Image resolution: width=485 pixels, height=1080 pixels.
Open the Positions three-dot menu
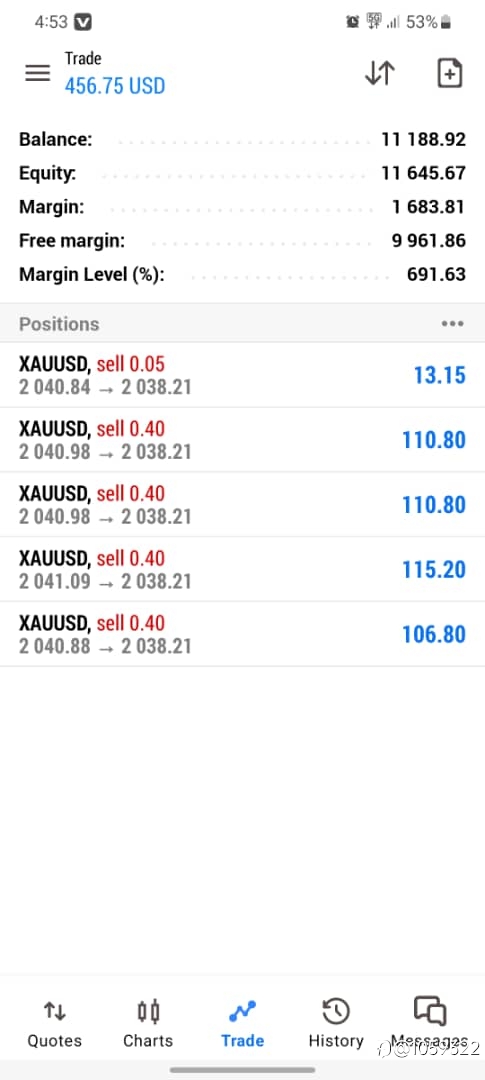453,324
